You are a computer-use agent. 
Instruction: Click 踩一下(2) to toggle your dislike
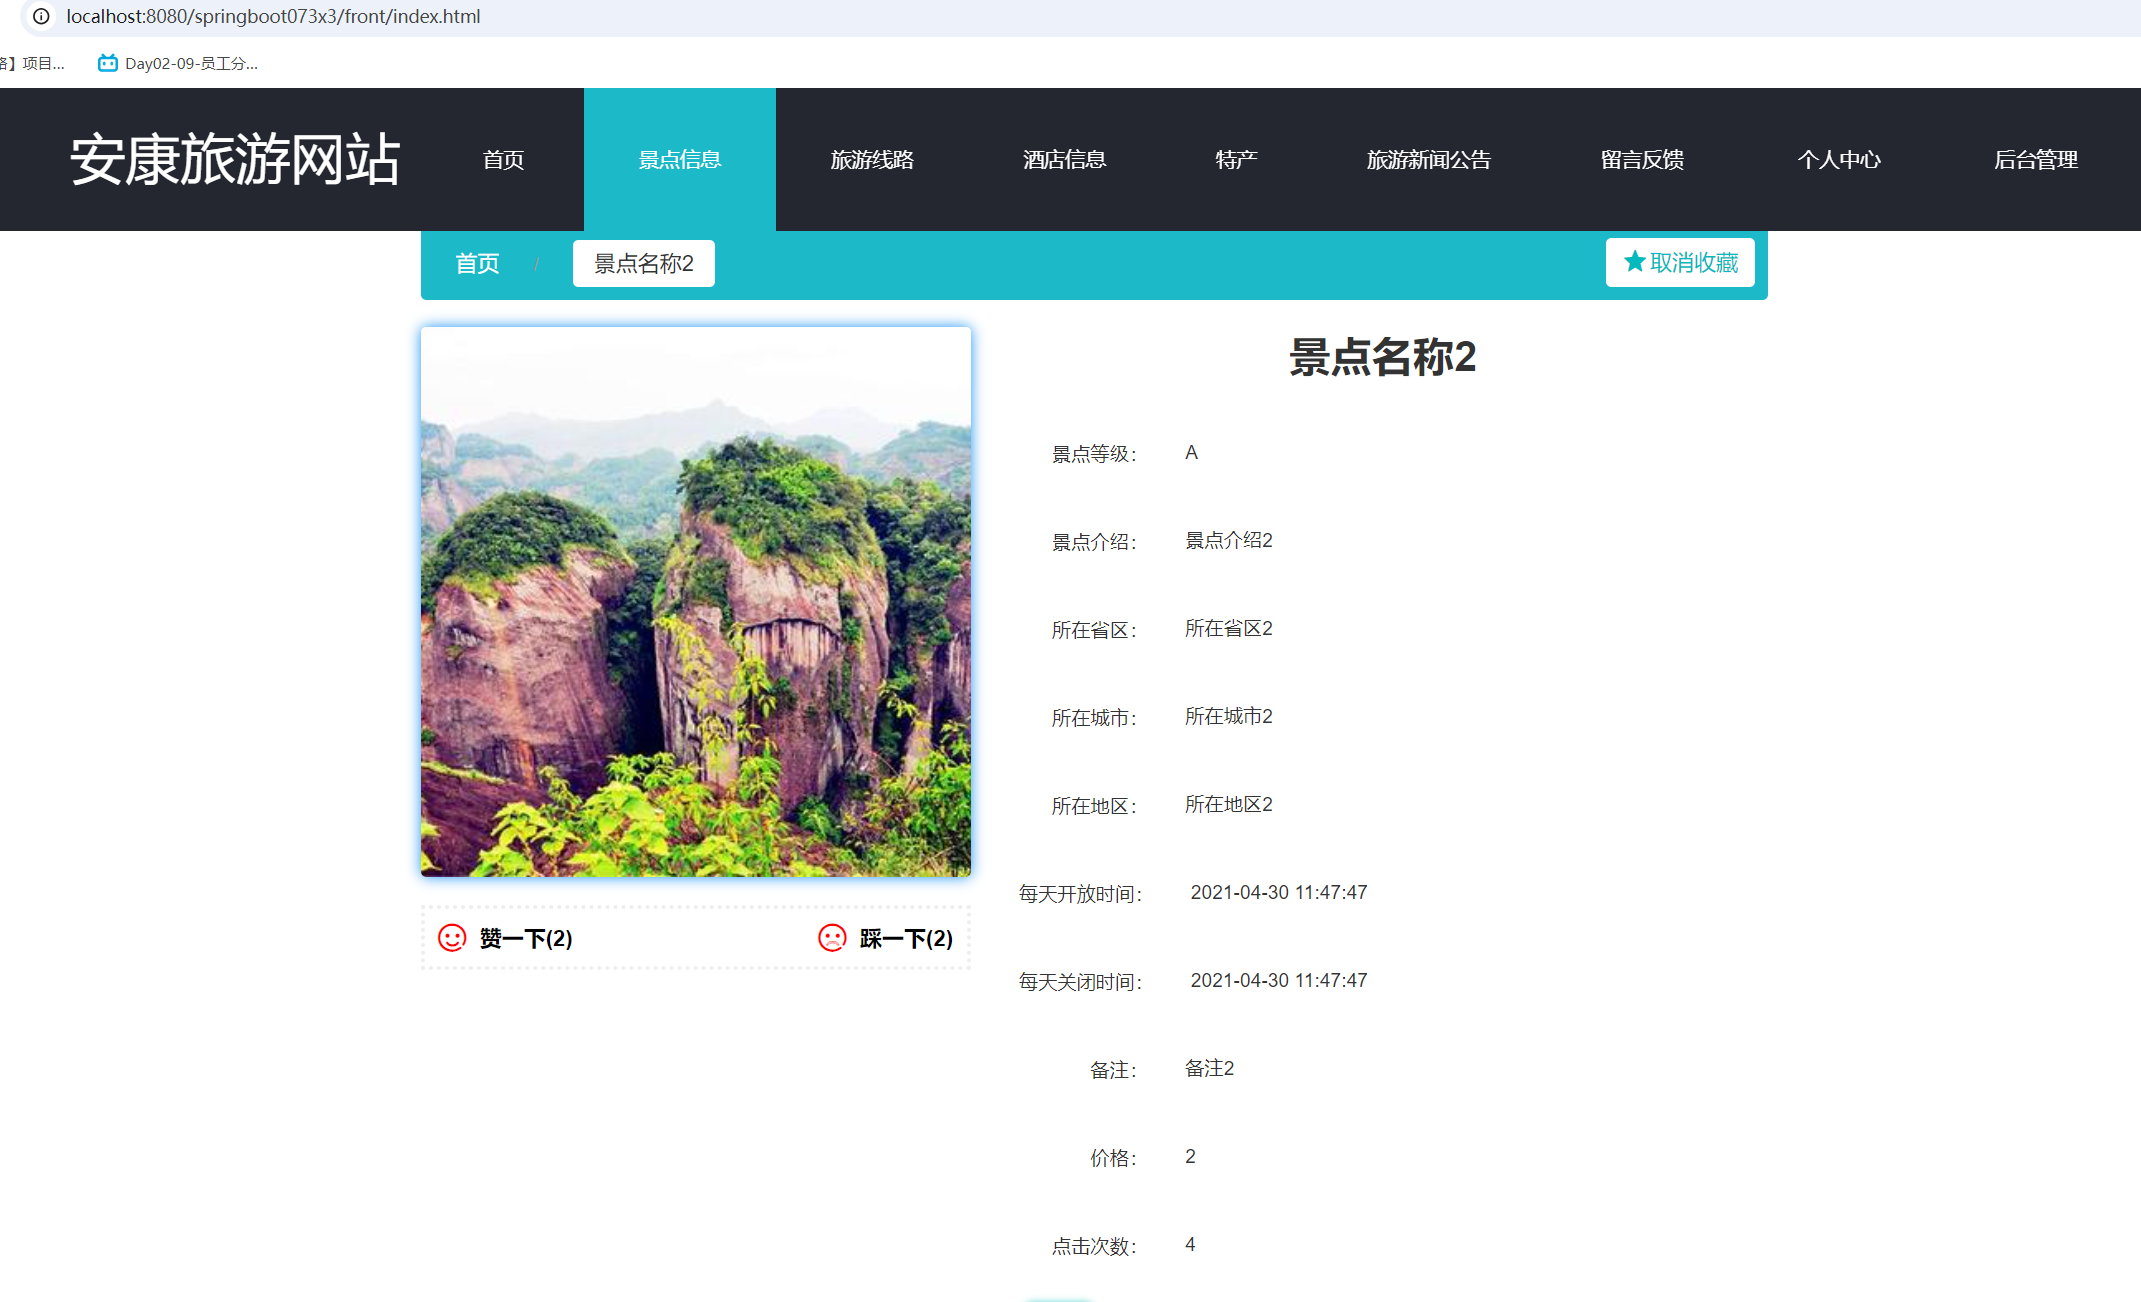click(903, 938)
